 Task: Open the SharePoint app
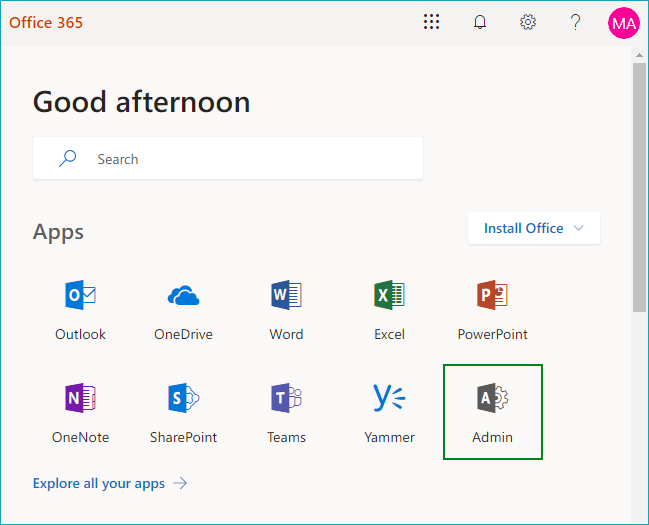(183, 413)
